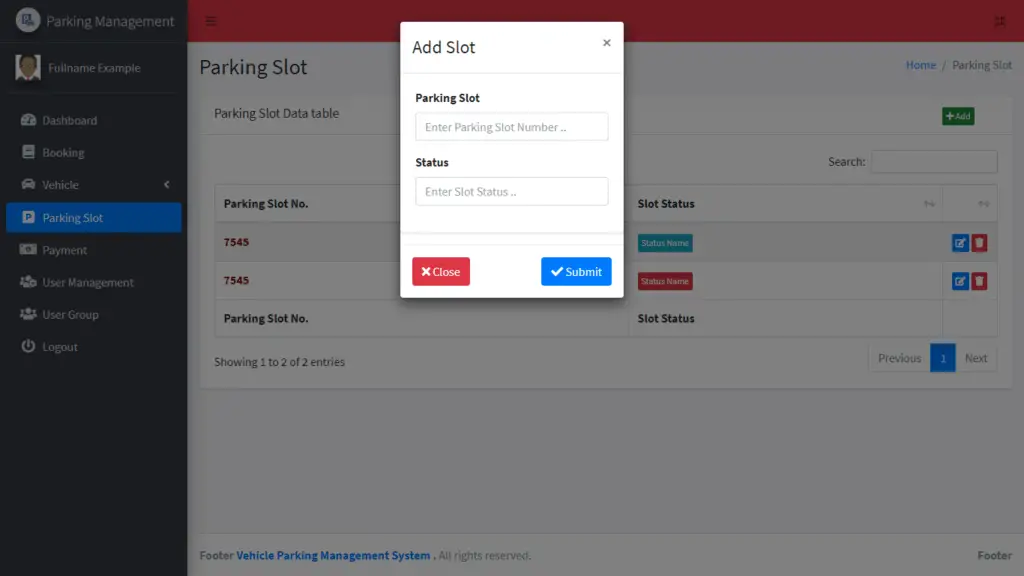This screenshot has height=576, width=1024.
Task: Edit slot 7545 with the blue pencil icon
Action: click(960, 242)
